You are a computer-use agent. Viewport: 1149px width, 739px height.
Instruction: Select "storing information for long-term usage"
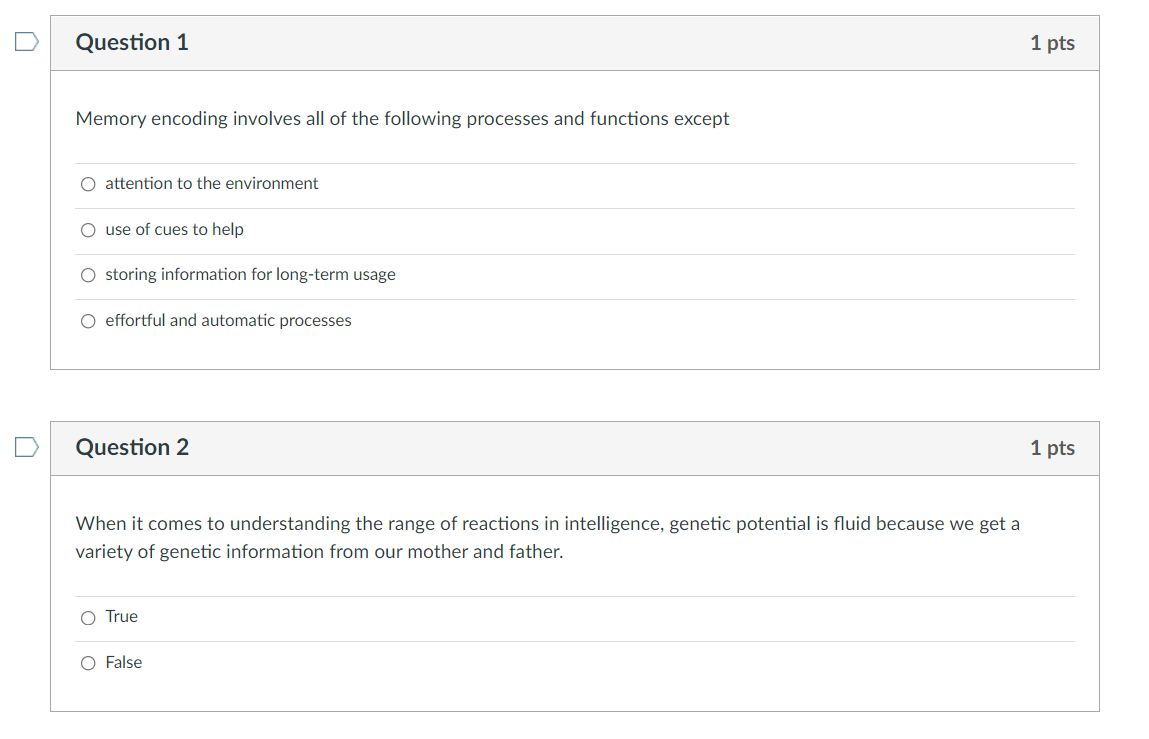[88, 275]
